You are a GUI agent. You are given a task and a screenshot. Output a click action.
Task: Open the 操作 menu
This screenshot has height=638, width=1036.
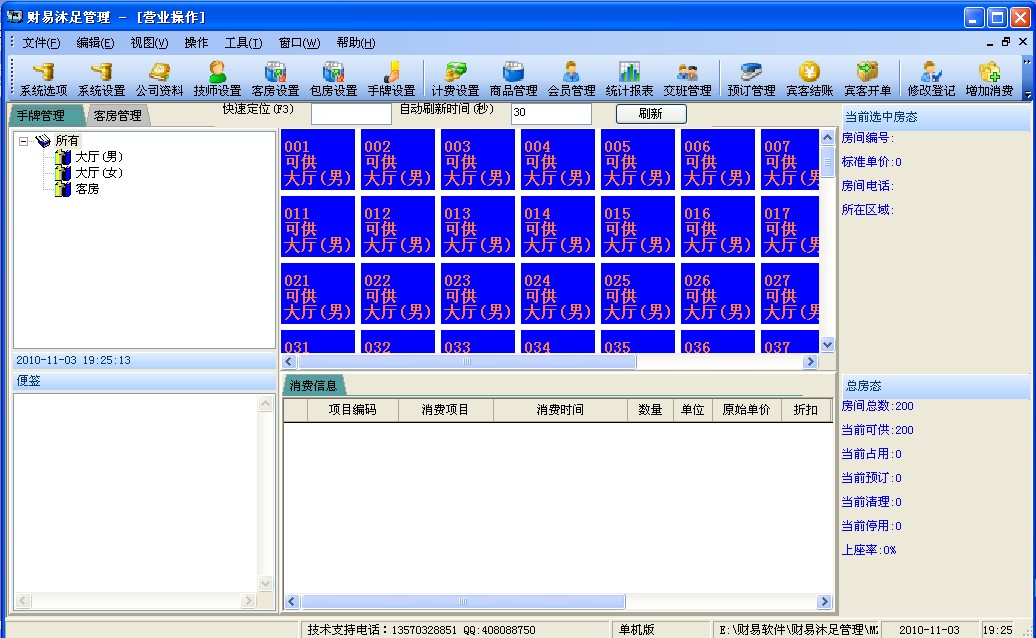[196, 43]
